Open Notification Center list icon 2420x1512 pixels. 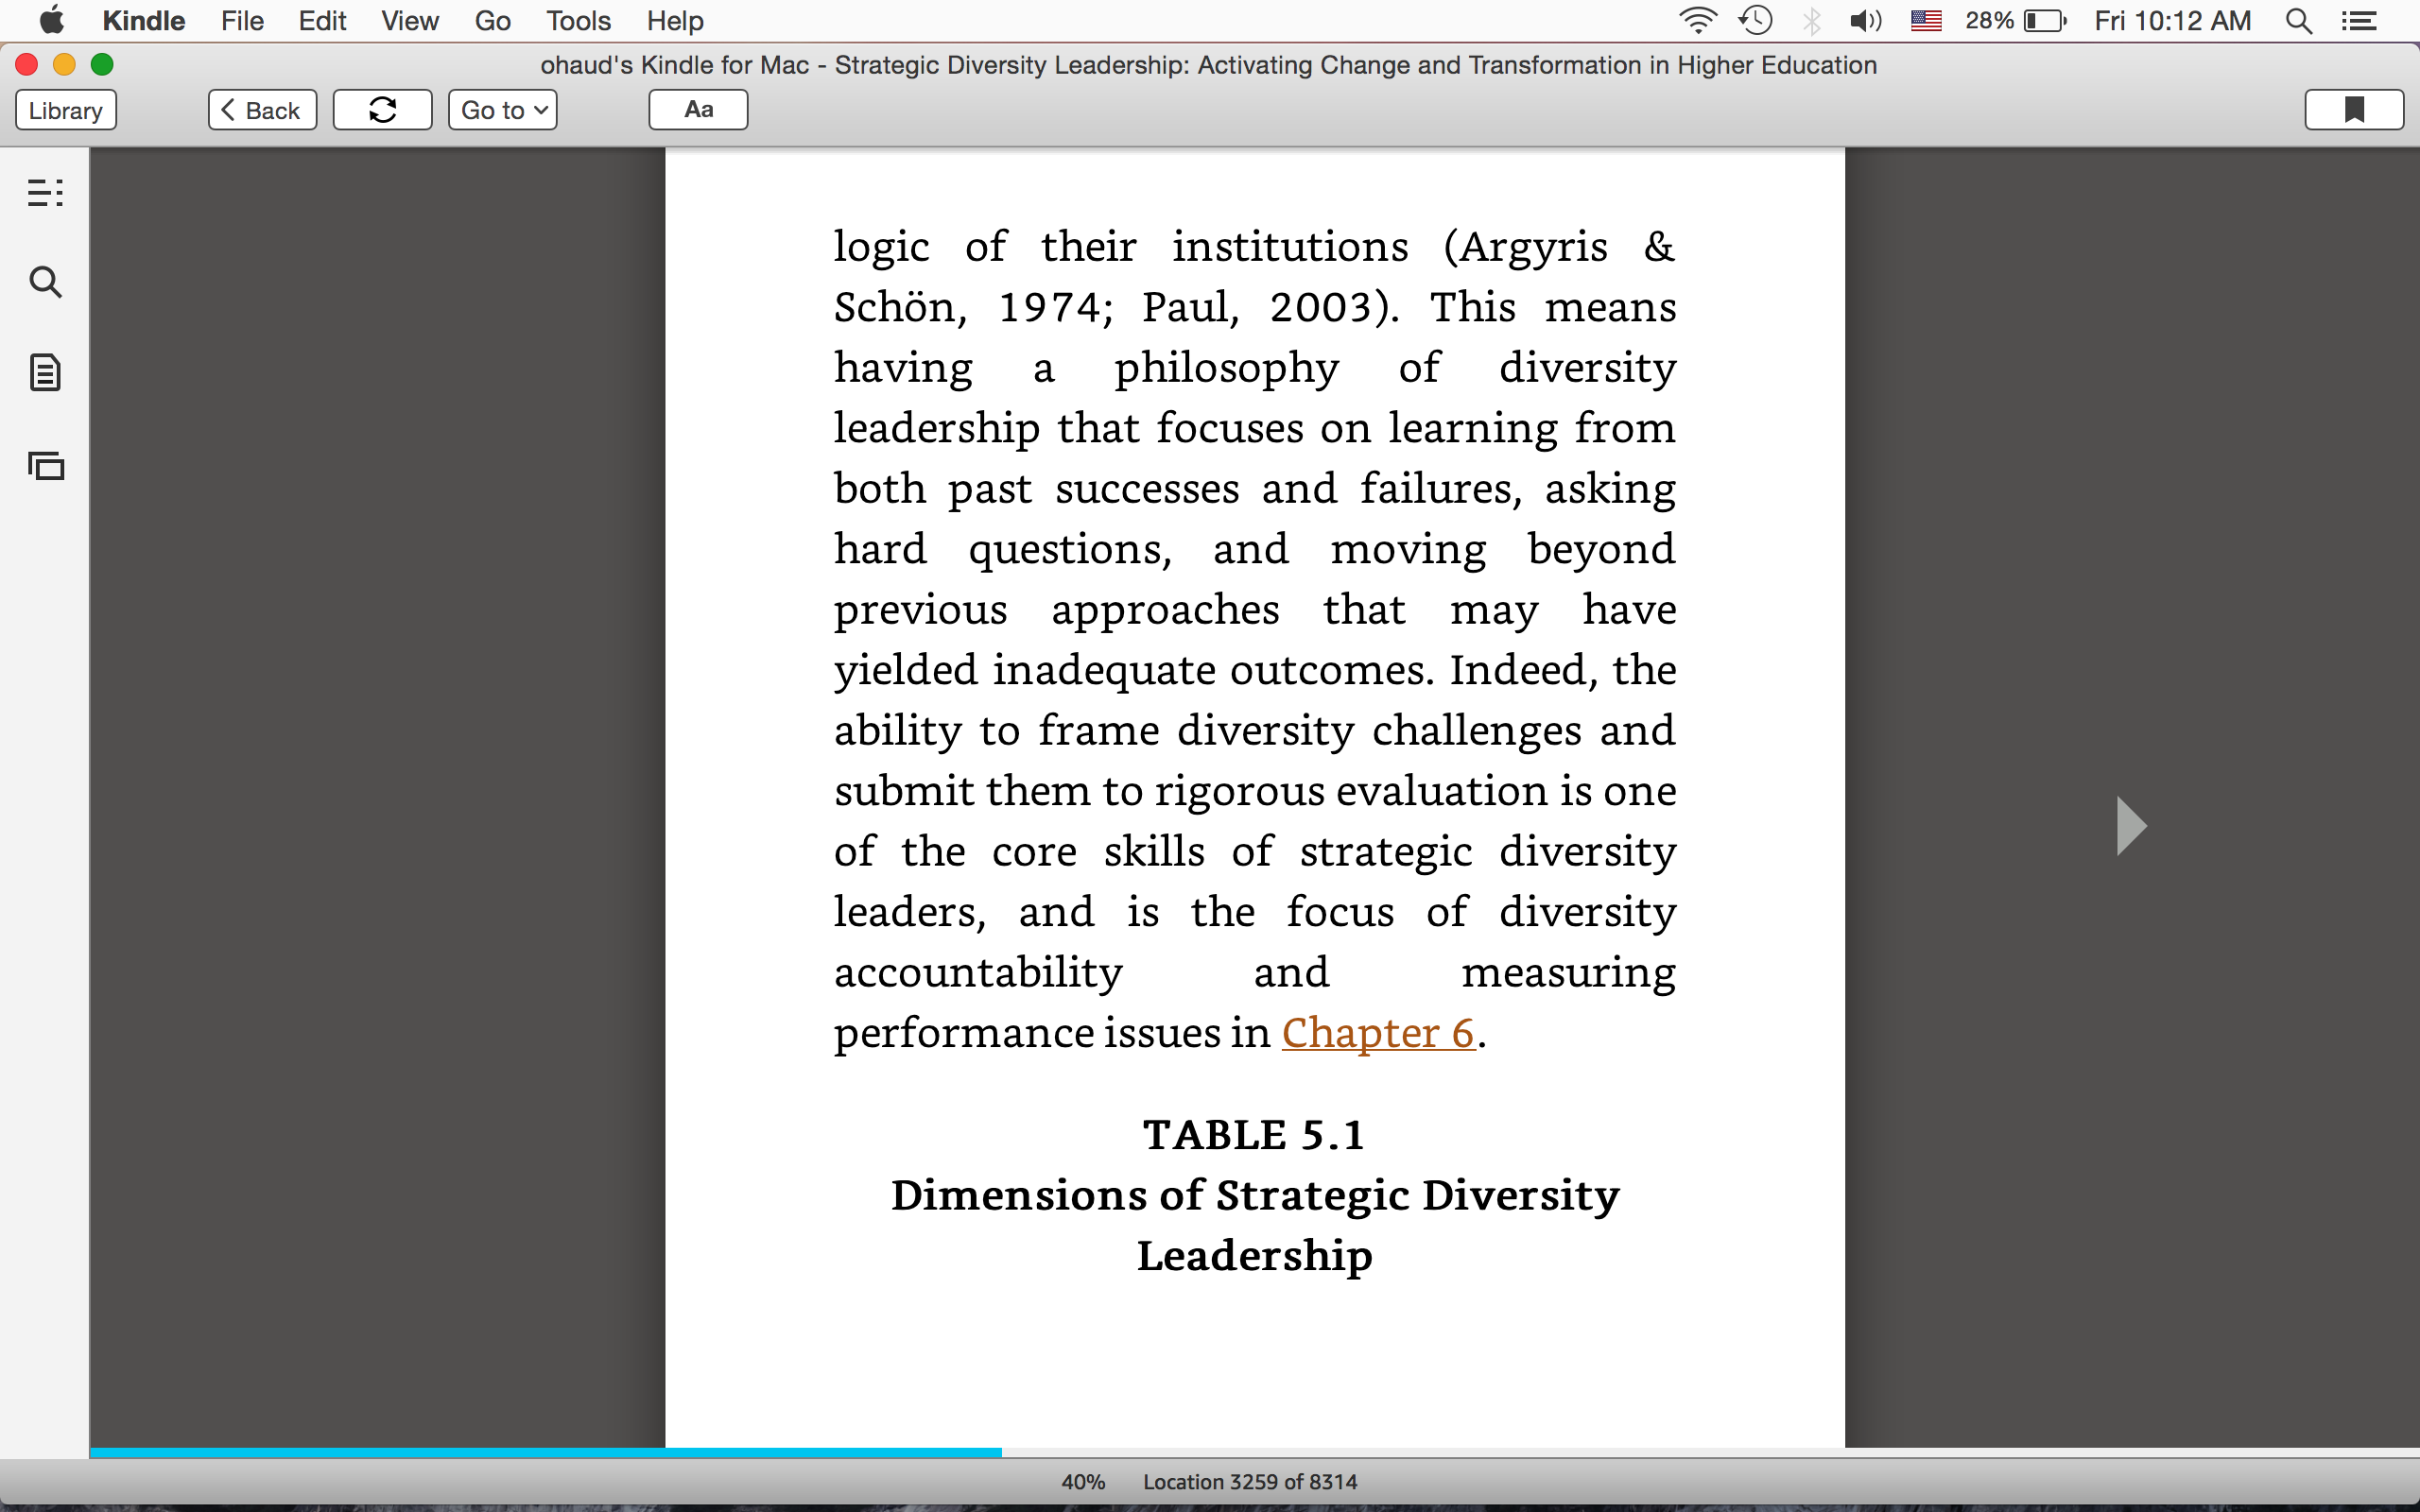pos(2359,21)
